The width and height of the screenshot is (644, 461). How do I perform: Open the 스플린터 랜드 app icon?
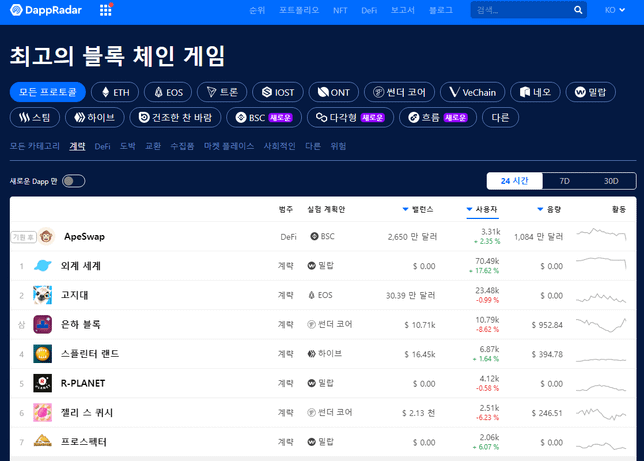[42, 354]
